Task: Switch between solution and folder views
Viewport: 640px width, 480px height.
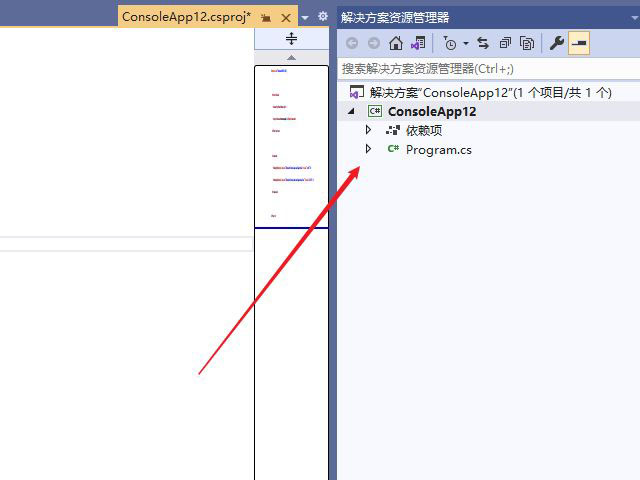Action: (x=418, y=43)
